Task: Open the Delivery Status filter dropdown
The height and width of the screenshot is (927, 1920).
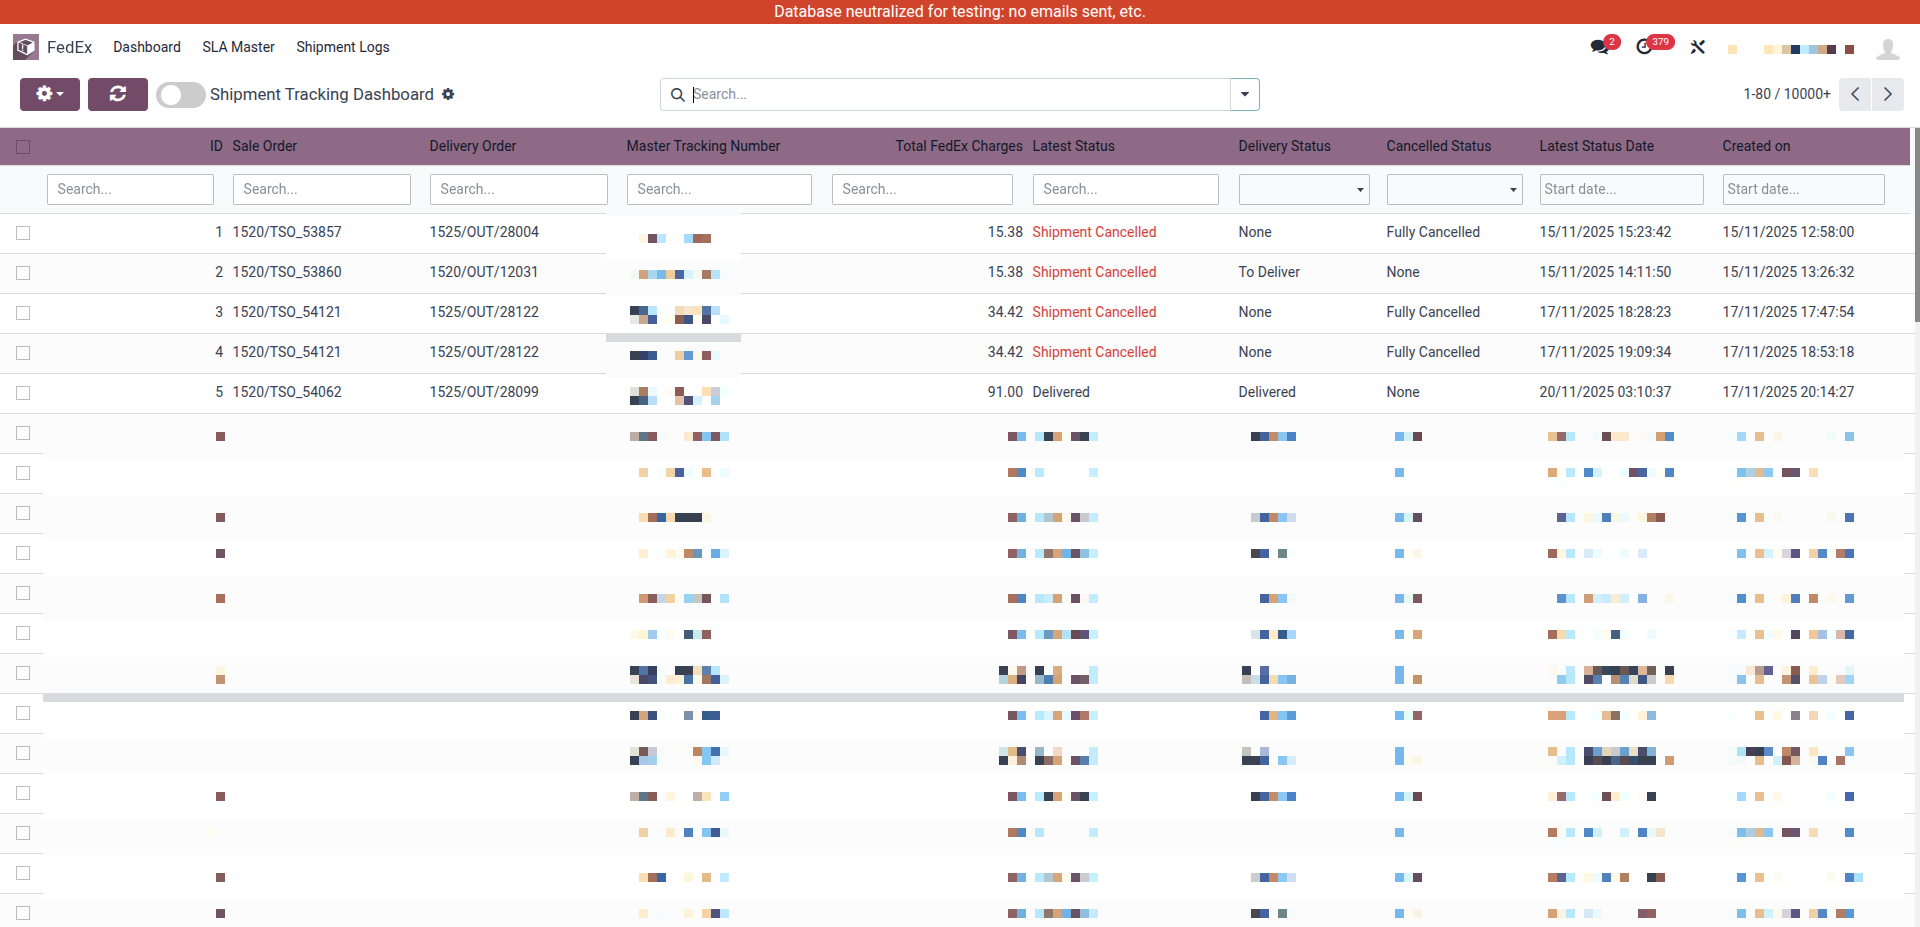Action: 1304,189
